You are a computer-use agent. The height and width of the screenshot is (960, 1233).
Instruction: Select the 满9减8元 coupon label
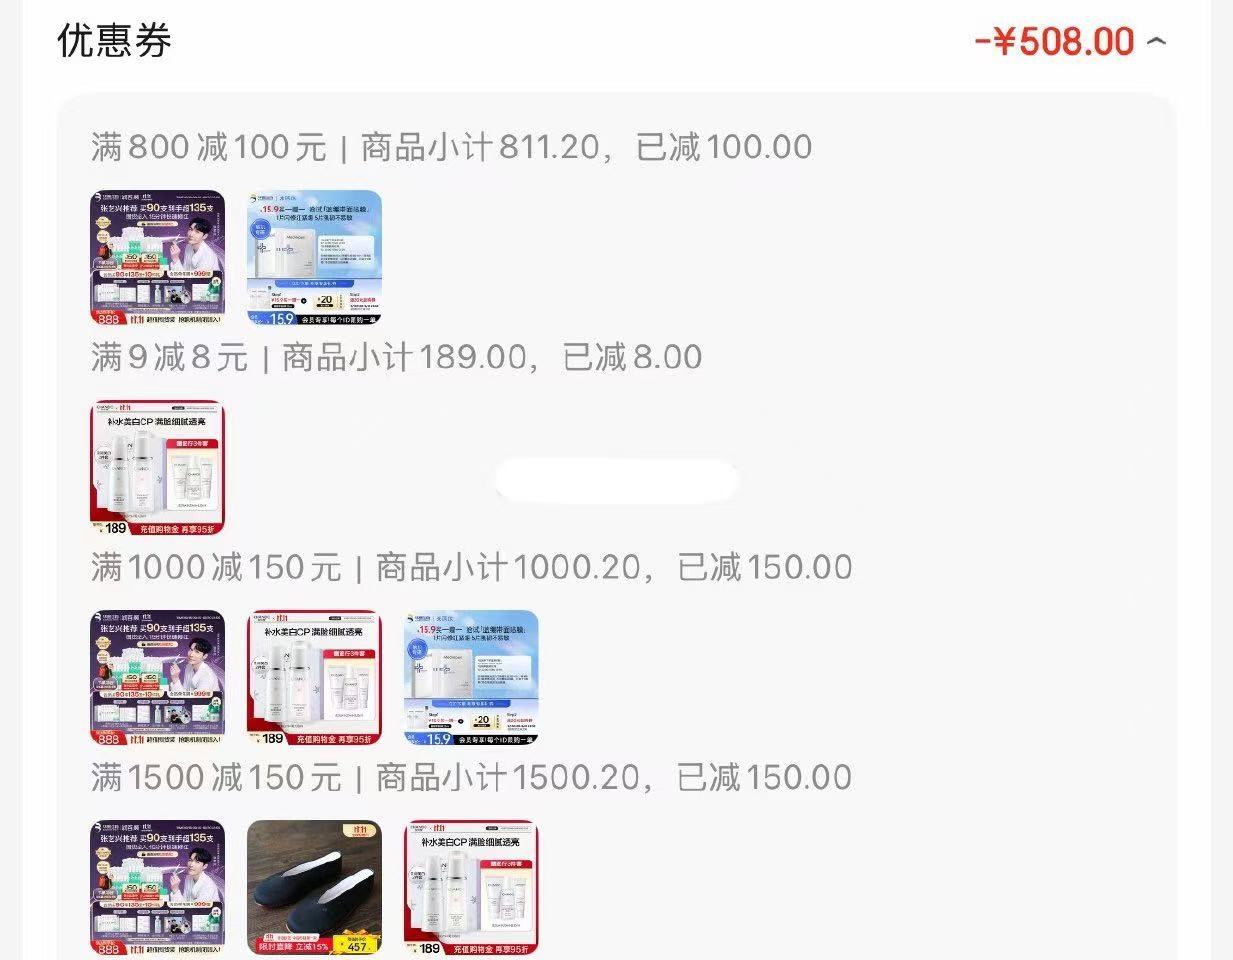pos(169,357)
